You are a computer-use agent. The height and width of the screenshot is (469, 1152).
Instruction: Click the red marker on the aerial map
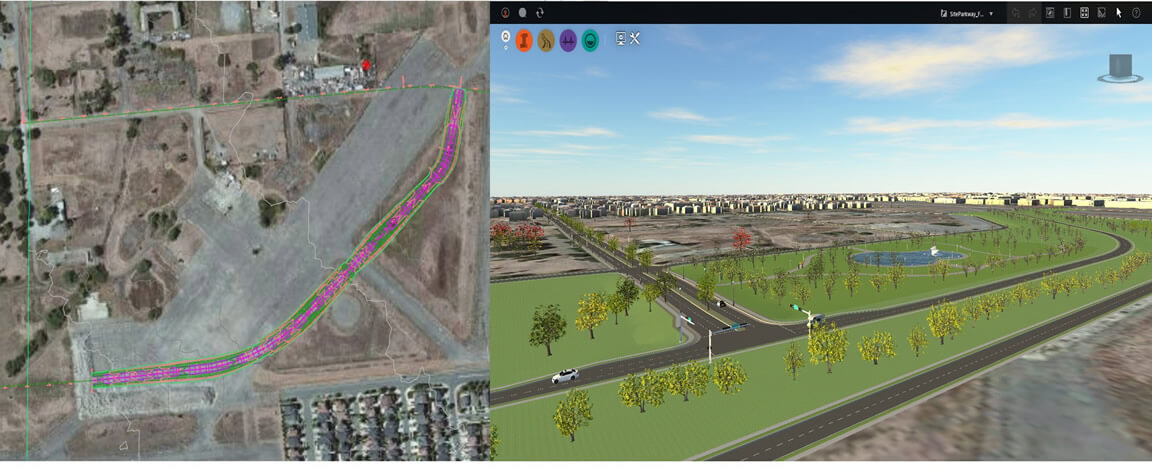(367, 66)
